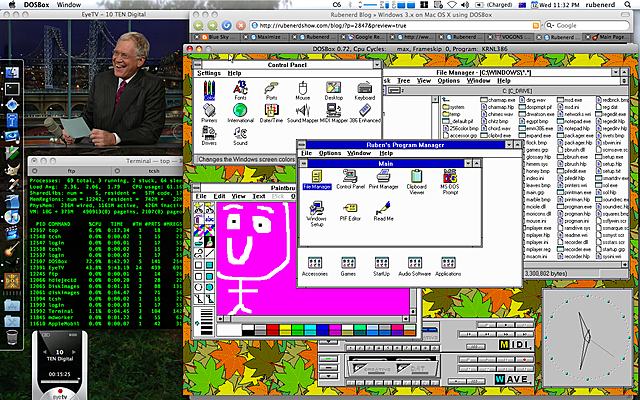Select the temp folder in File Manager
Screen dimensions: 640x400
(x=451, y=114)
